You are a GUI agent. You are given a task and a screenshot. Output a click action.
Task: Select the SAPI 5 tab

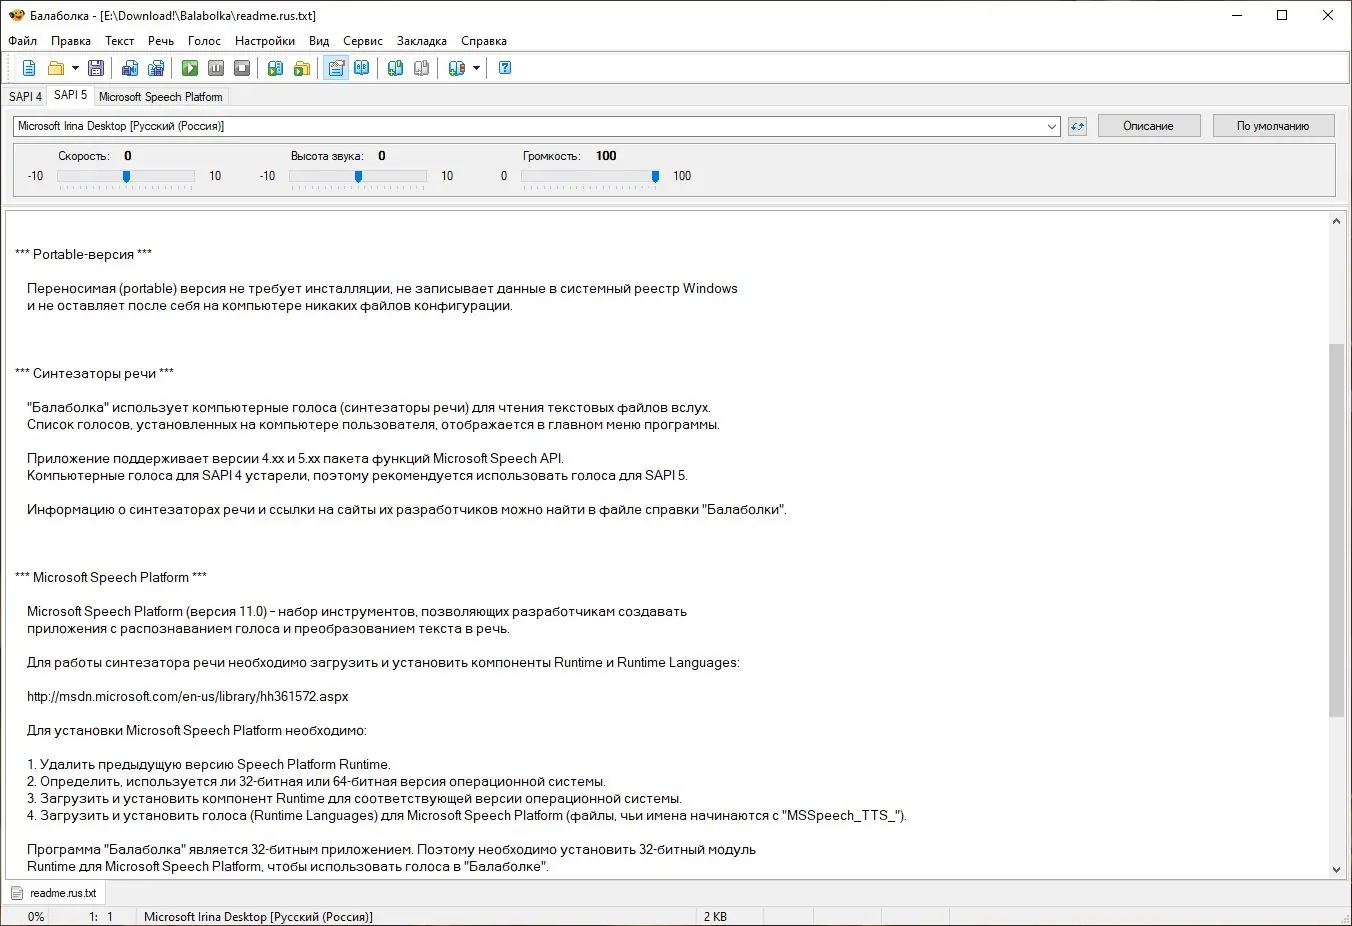point(70,95)
